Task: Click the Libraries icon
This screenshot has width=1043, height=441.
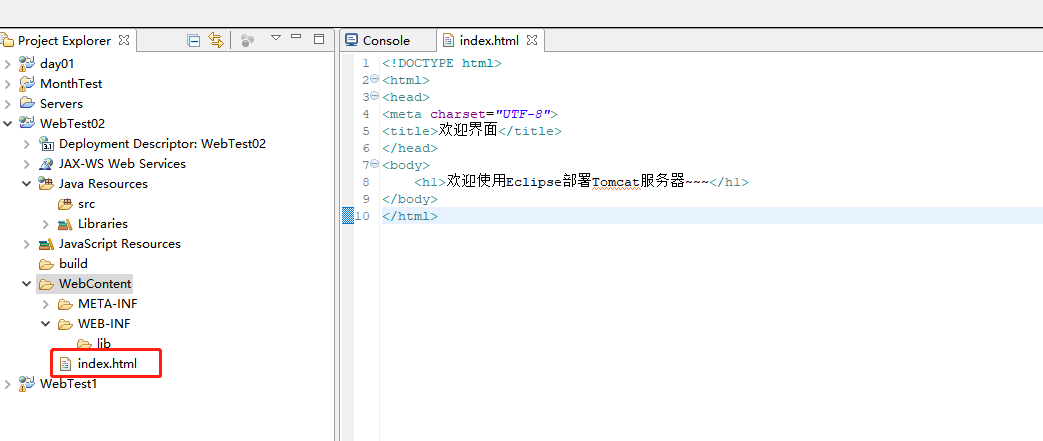Action: tap(65, 224)
